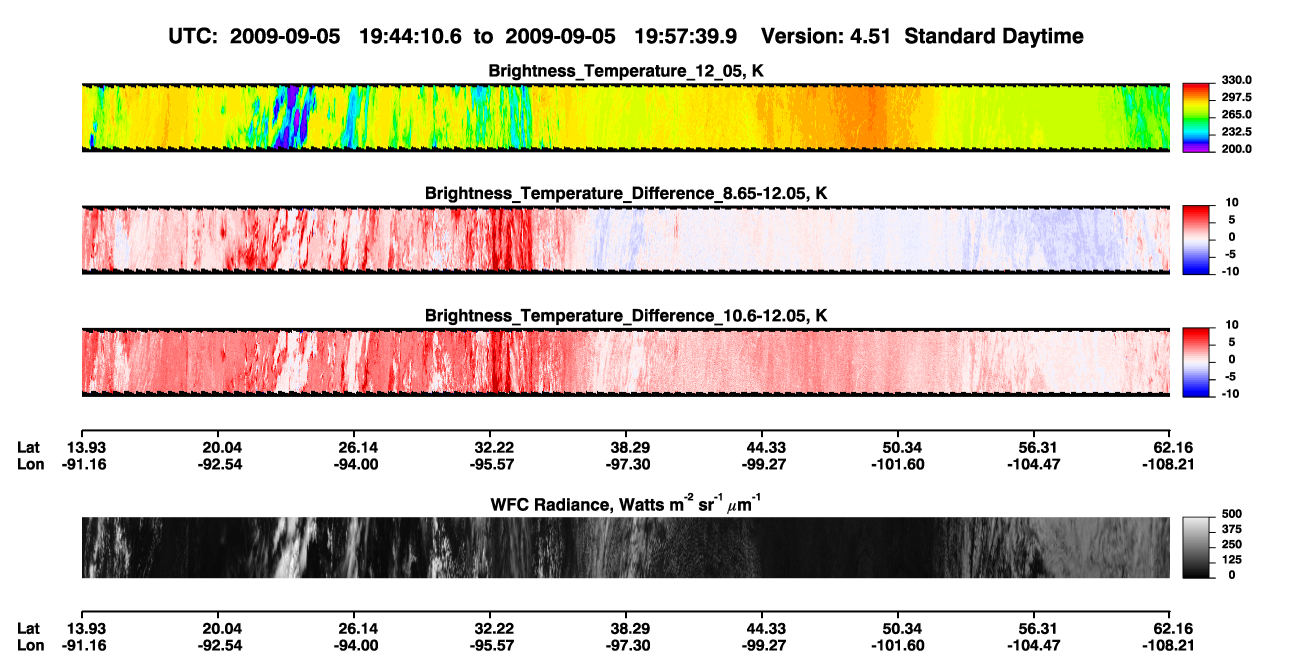Click the 232.5 color bar tick label
This screenshot has height=667, width=1300.
(x=1237, y=132)
